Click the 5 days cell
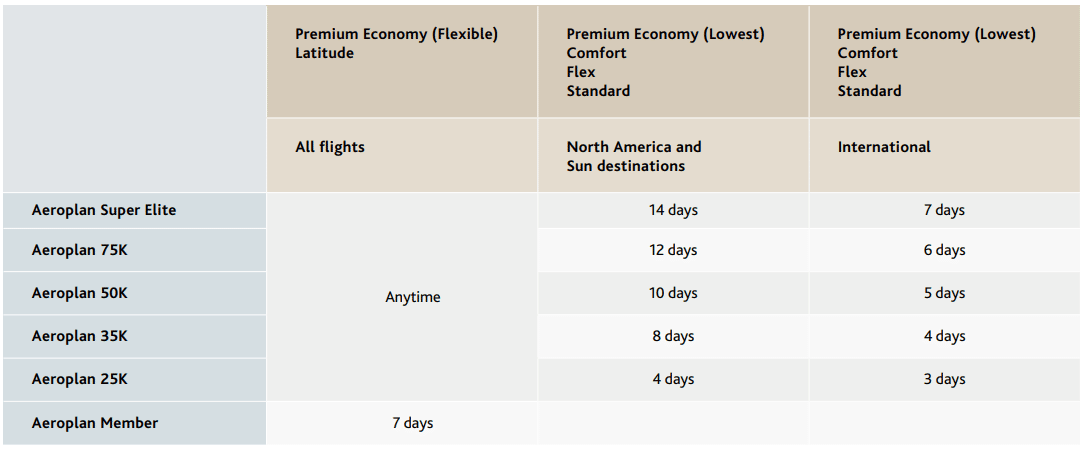Screen dimensions: 1084x453 (x=944, y=293)
